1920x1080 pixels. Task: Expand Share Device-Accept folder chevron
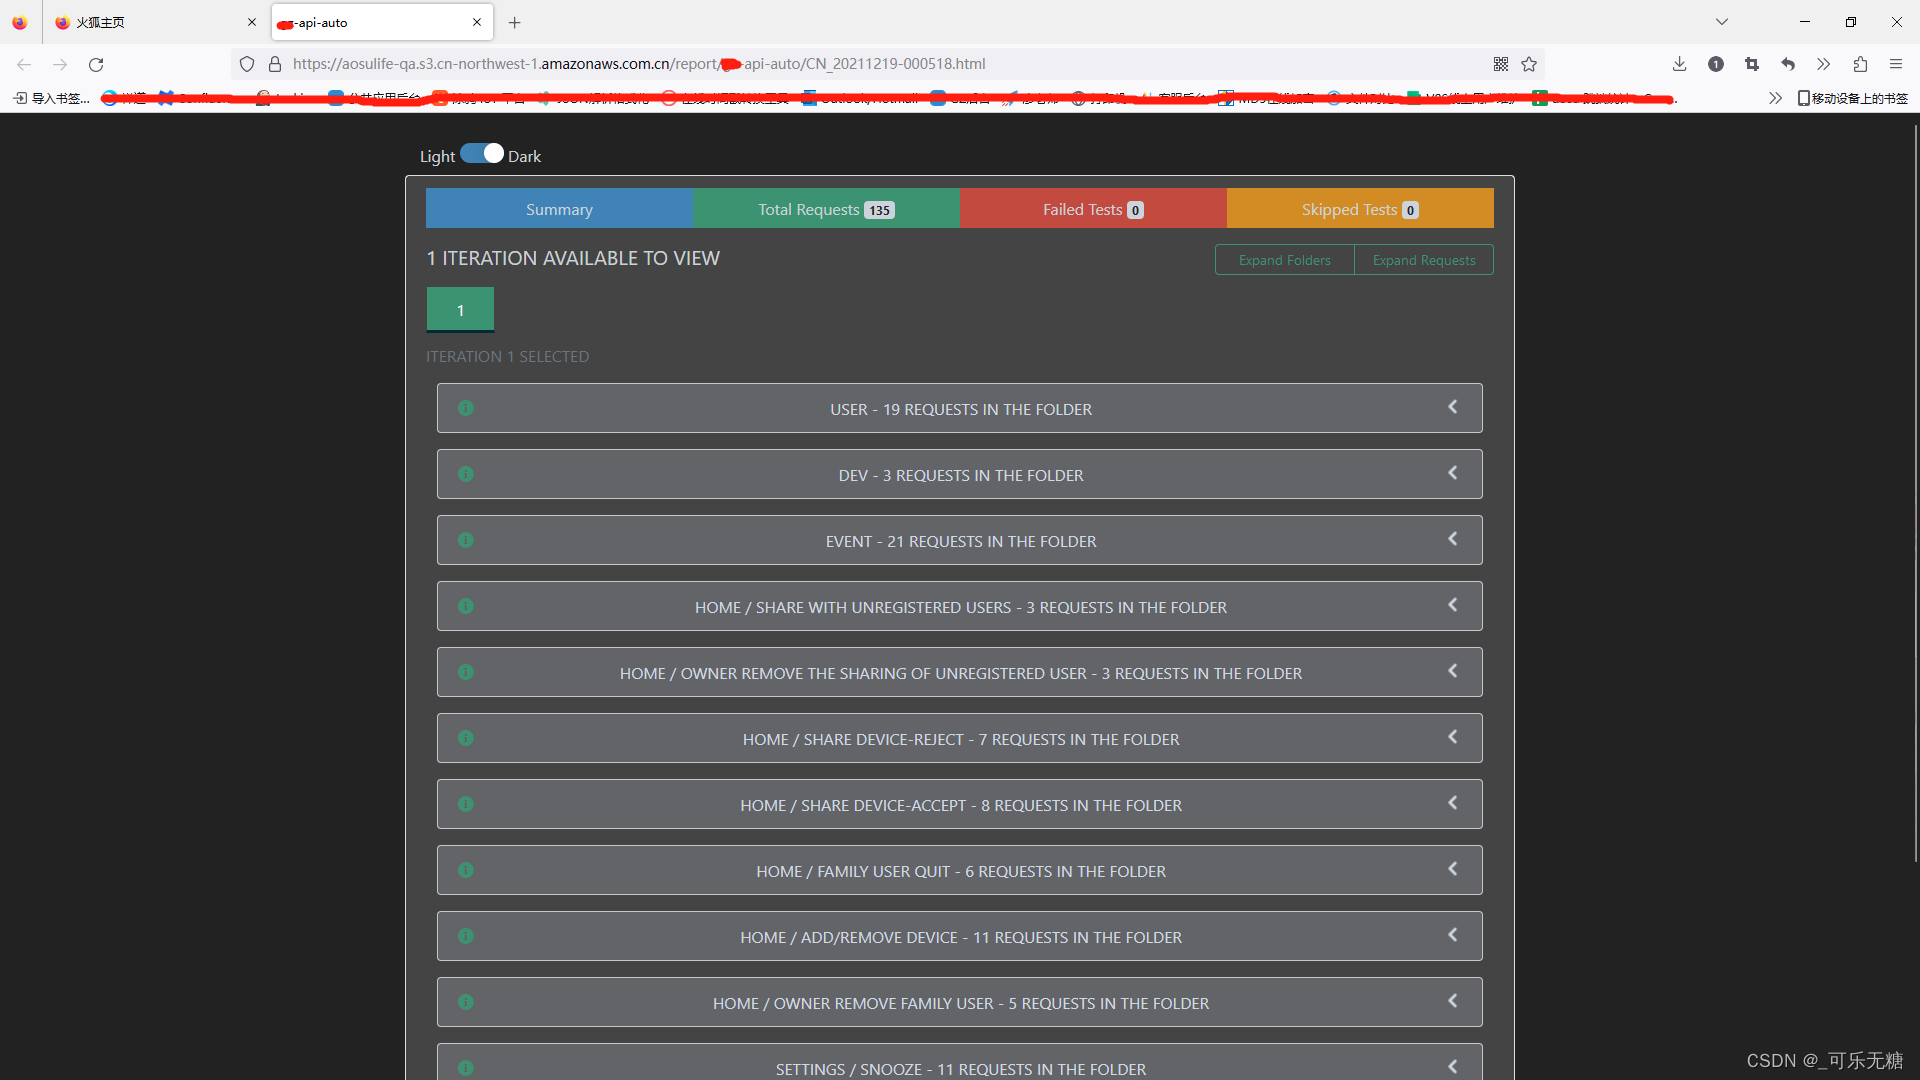point(1453,803)
